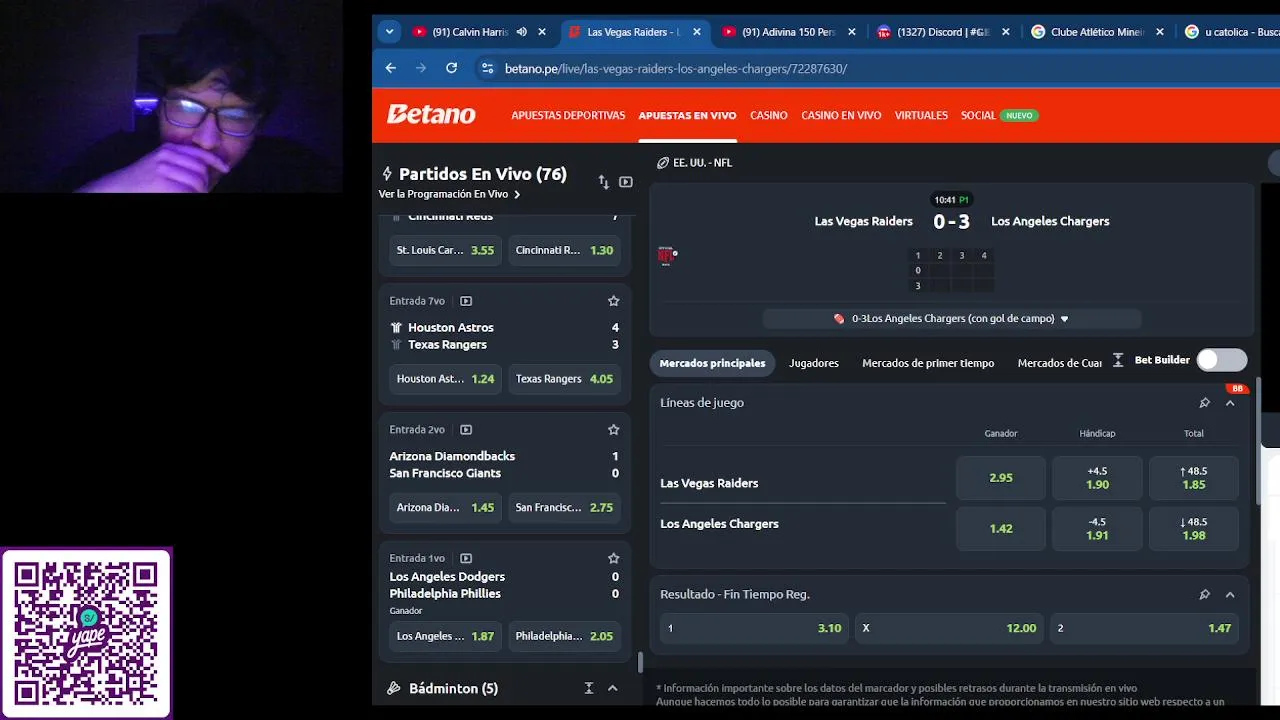Screen dimensions: 1280x720
Task: Pick result 2 at 1.47
Action: coord(1144,628)
